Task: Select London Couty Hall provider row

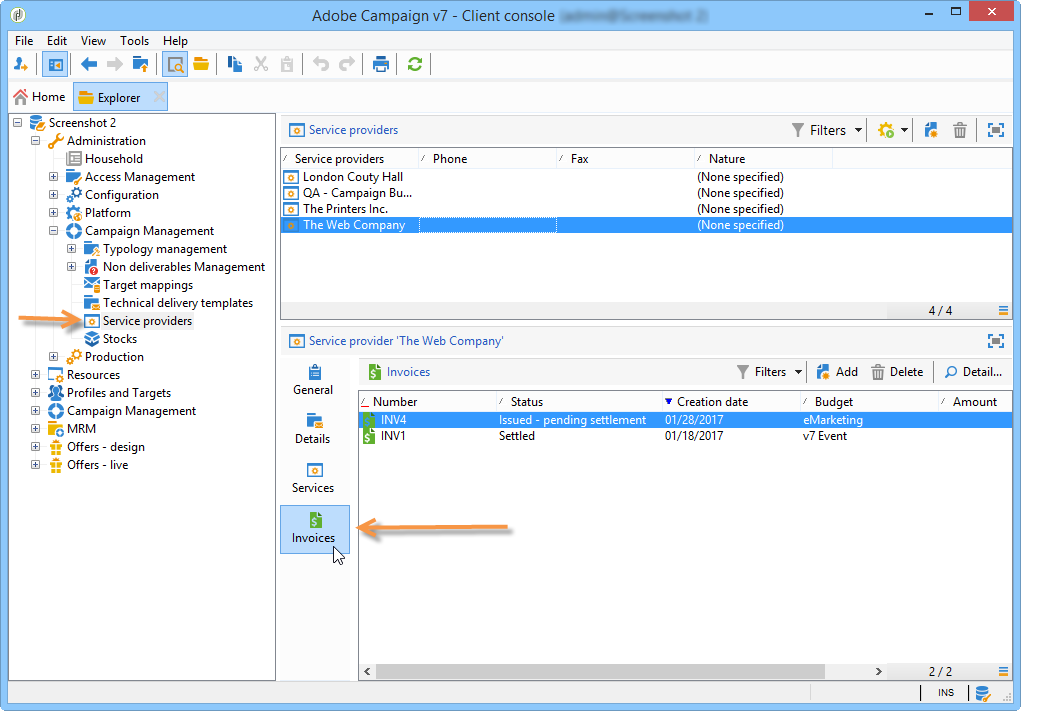Action: (x=646, y=177)
